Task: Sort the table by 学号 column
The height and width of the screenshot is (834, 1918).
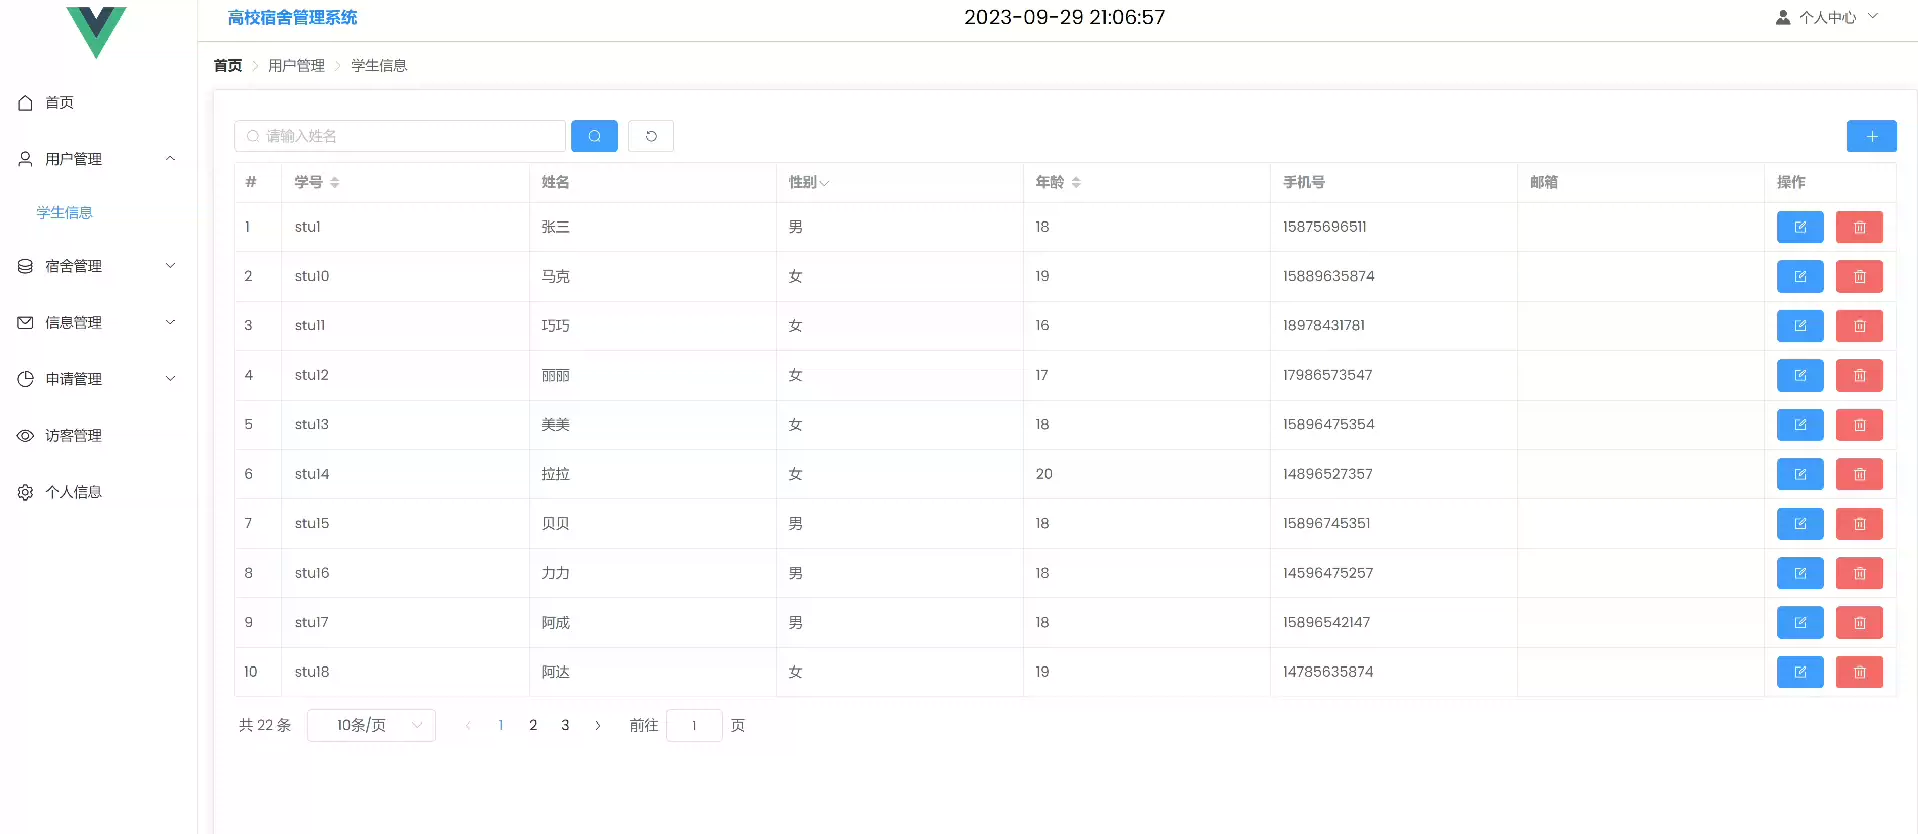Action: [x=334, y=182]
